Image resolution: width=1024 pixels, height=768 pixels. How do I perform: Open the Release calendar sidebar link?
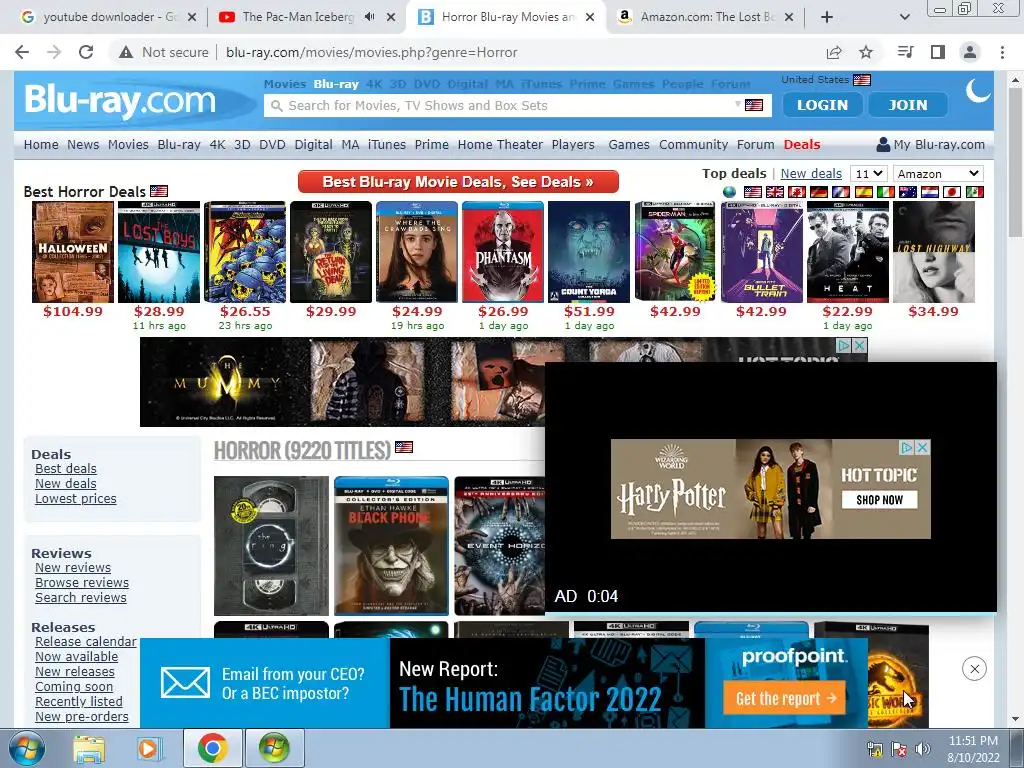pyautogui.click(x=86, y=642)
